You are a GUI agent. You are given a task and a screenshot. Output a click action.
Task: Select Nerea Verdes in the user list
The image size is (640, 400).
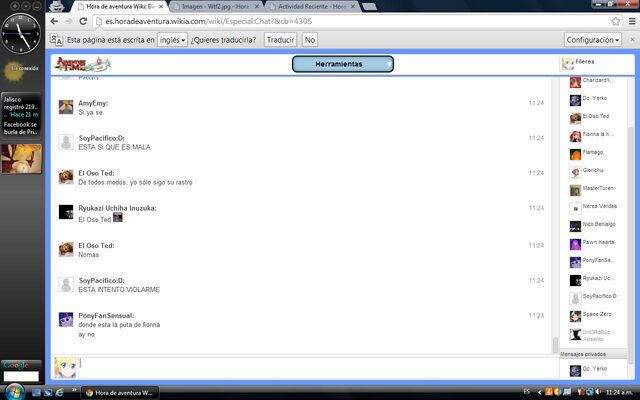point(593,207)
